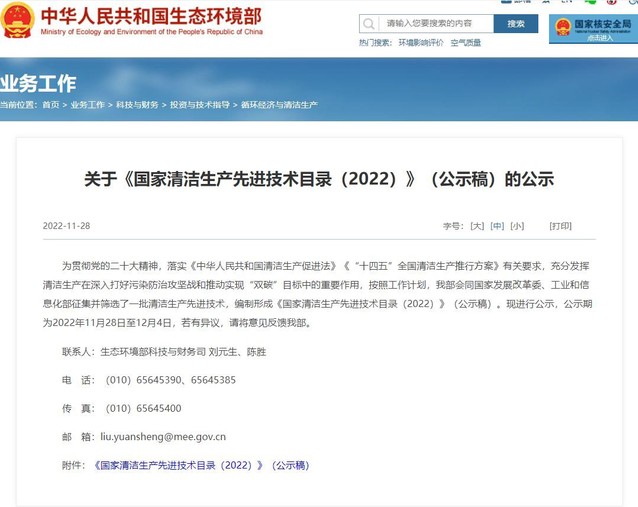Set font size to small [小]
Viewport: 638px width, 507px height.
tap(517, 226)
